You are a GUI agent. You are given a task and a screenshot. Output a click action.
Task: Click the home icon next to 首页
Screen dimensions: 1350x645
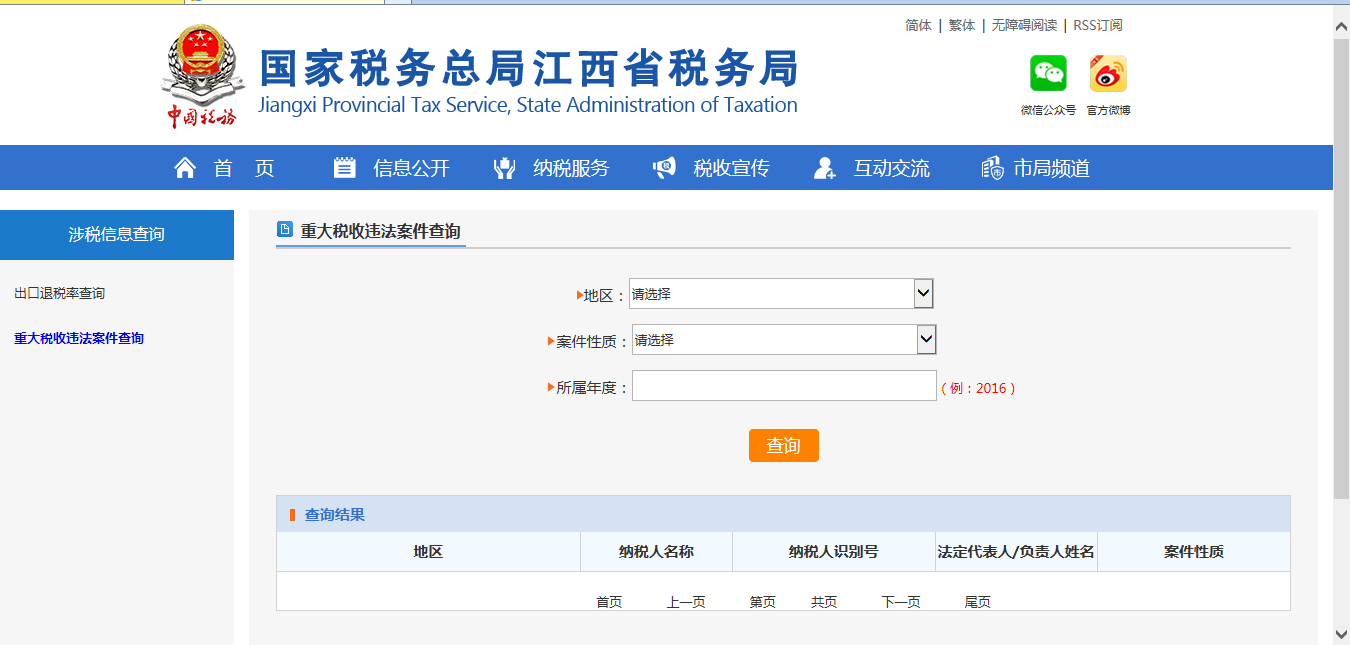184,167
